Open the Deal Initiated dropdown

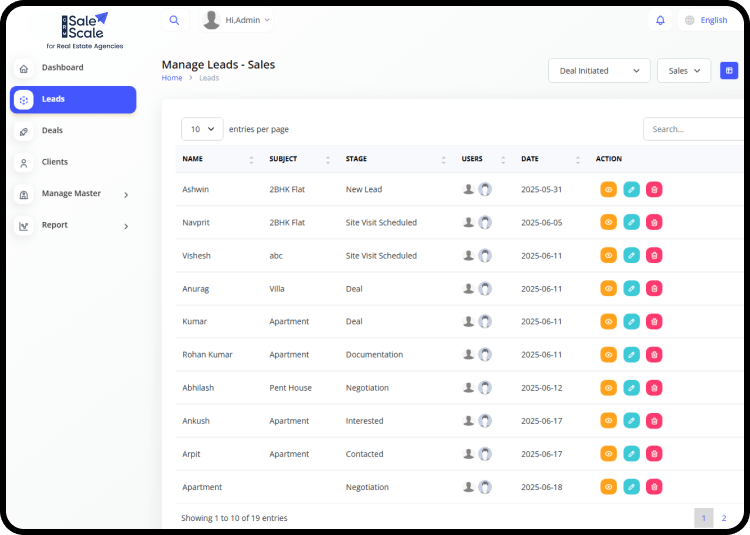coord(599,71)
